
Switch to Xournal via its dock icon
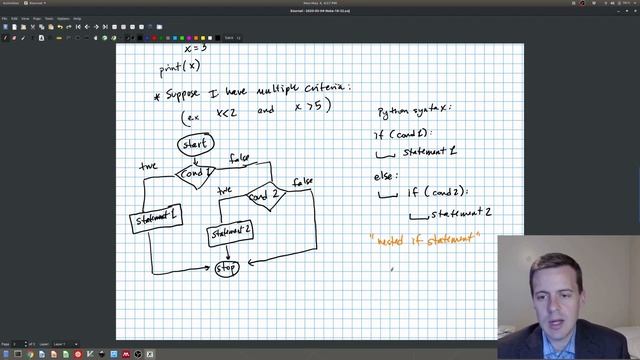click(x=150, y=354)
